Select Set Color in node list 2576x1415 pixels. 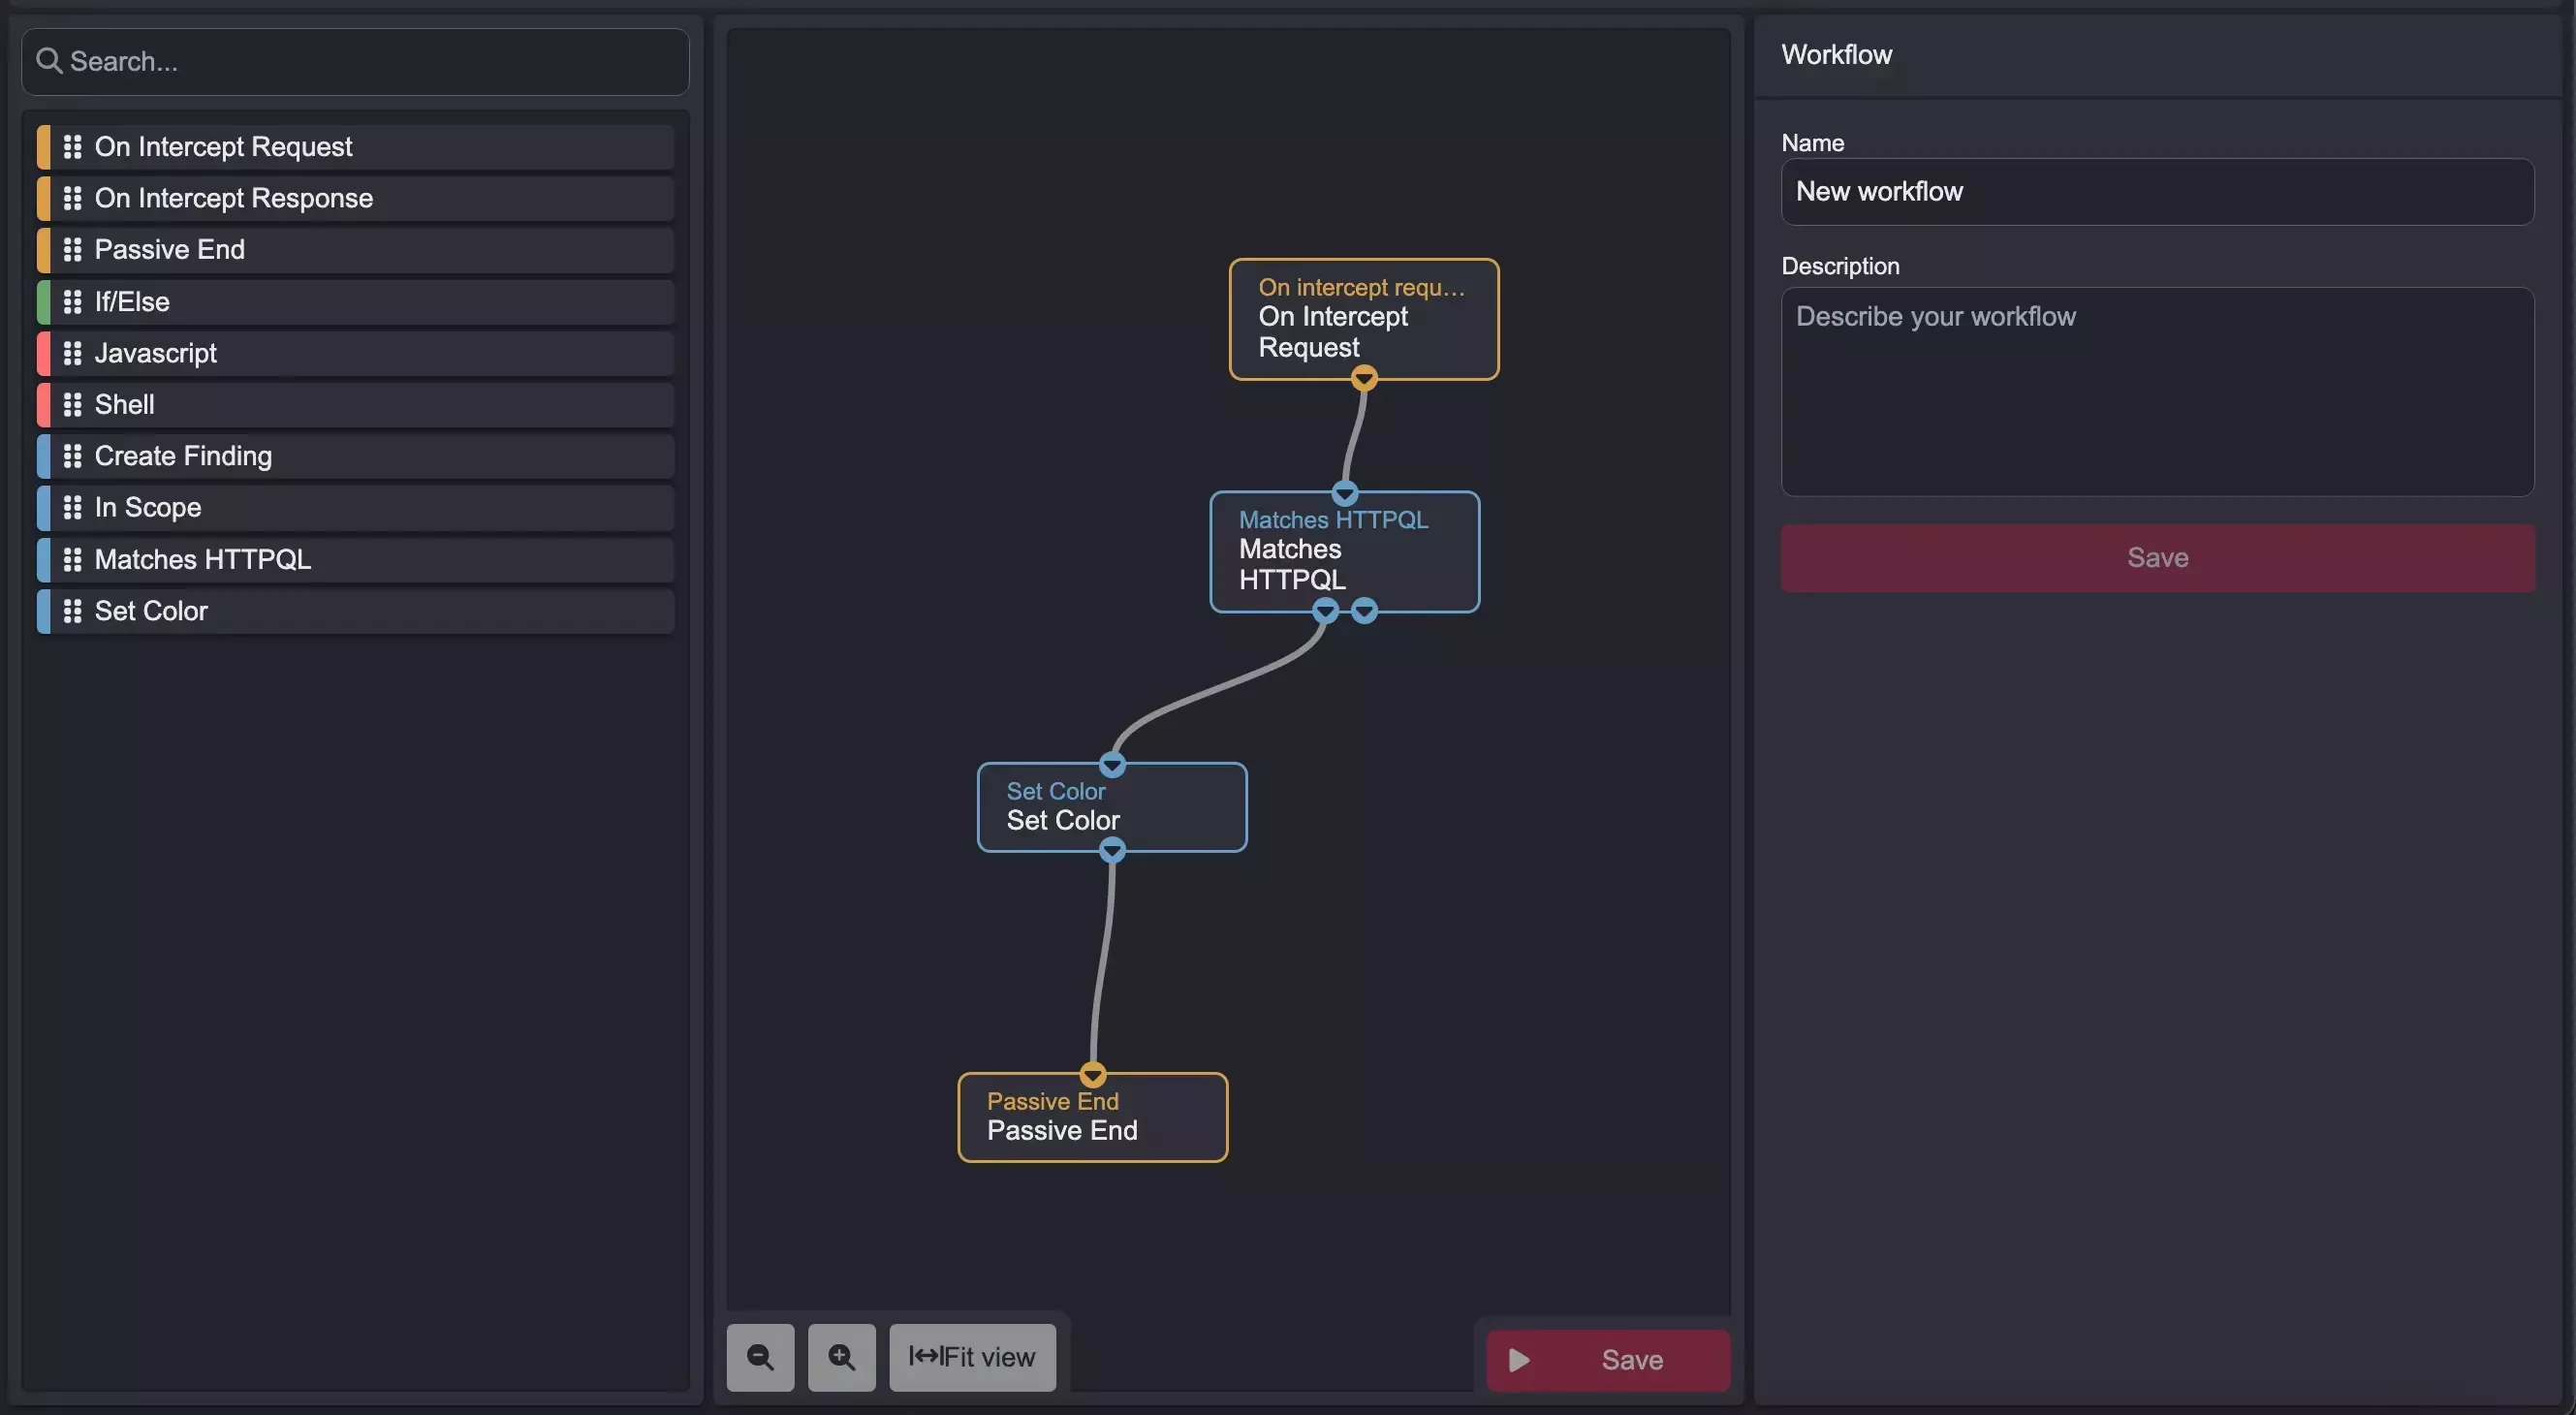[x=355, y=611]
